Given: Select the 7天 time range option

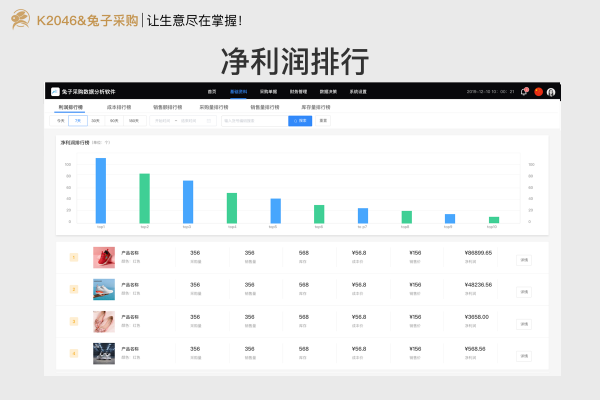Looking at the screenshot, I should pos(77,120).
